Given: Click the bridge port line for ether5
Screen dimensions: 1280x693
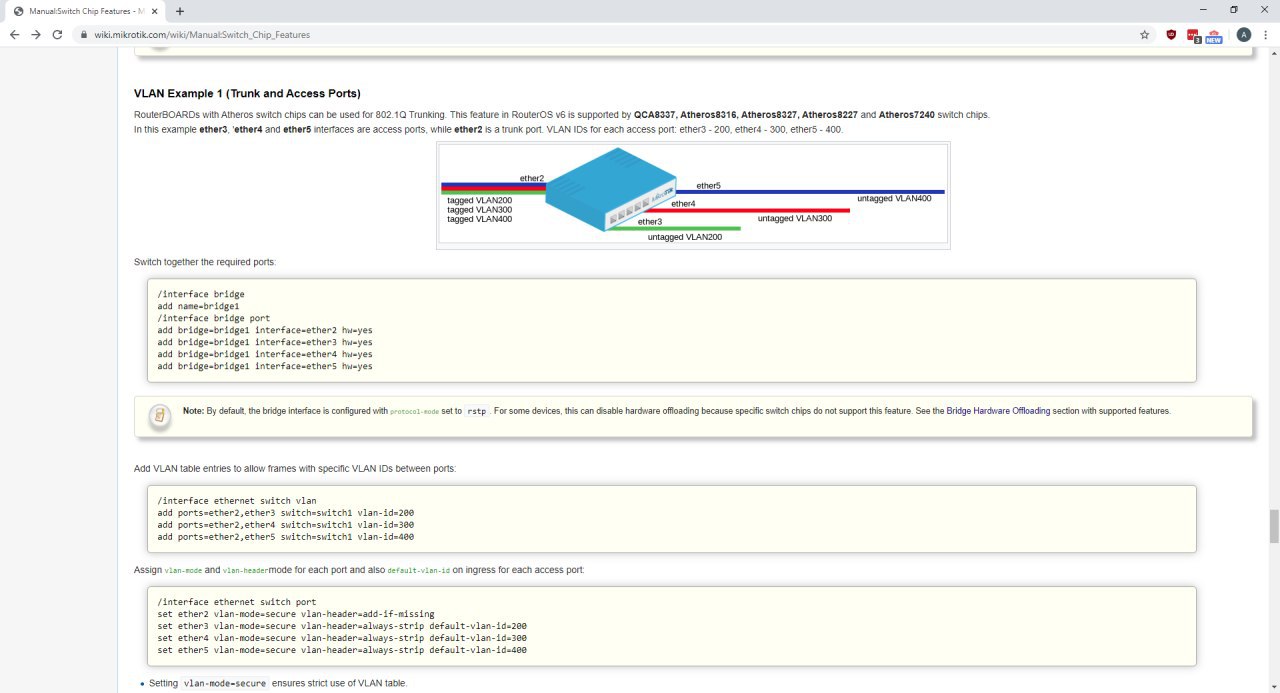Looking at the screenshot, I should [x=265, y=366].
